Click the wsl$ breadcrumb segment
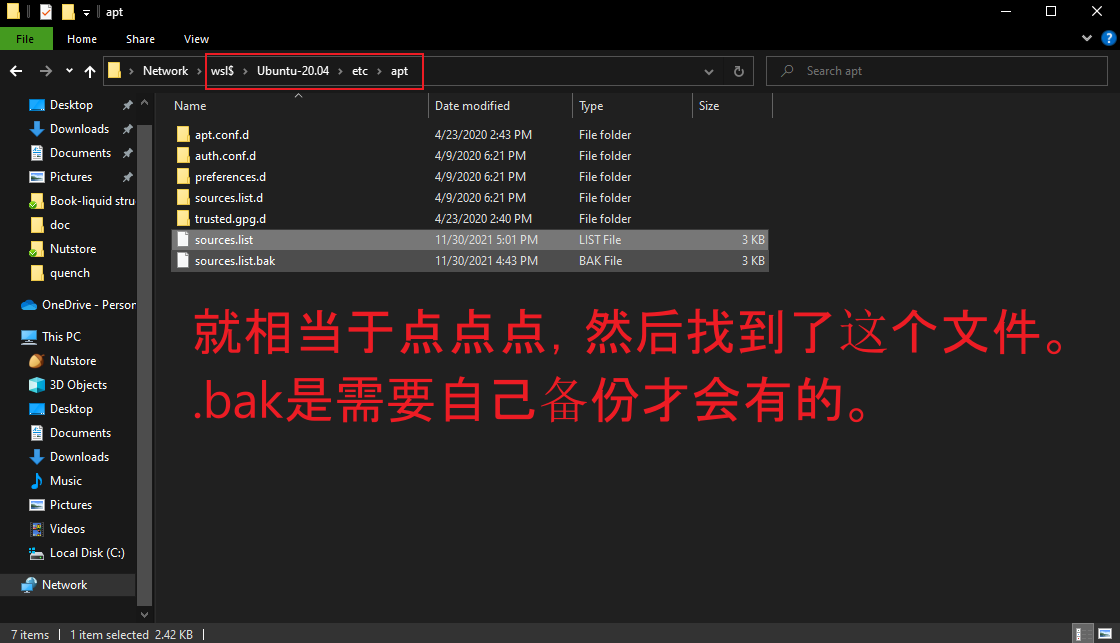This screenshot has height=643, width=1120. tap(222, 71)
